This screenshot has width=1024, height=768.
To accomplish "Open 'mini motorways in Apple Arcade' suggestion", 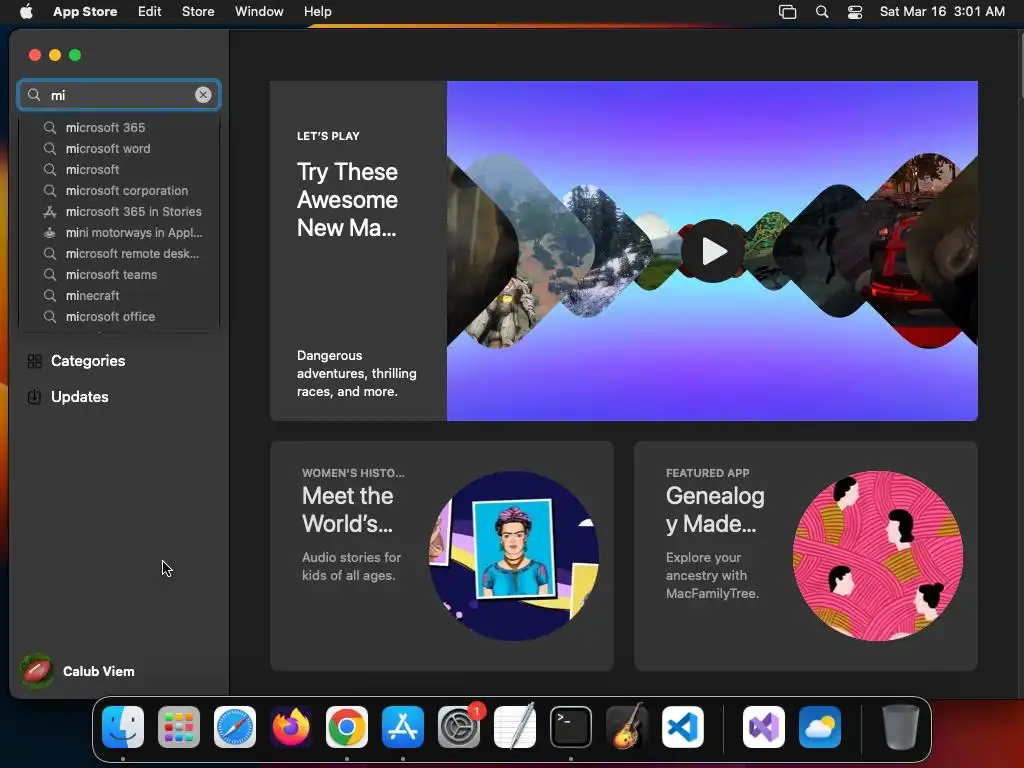I will coord(119,232).
